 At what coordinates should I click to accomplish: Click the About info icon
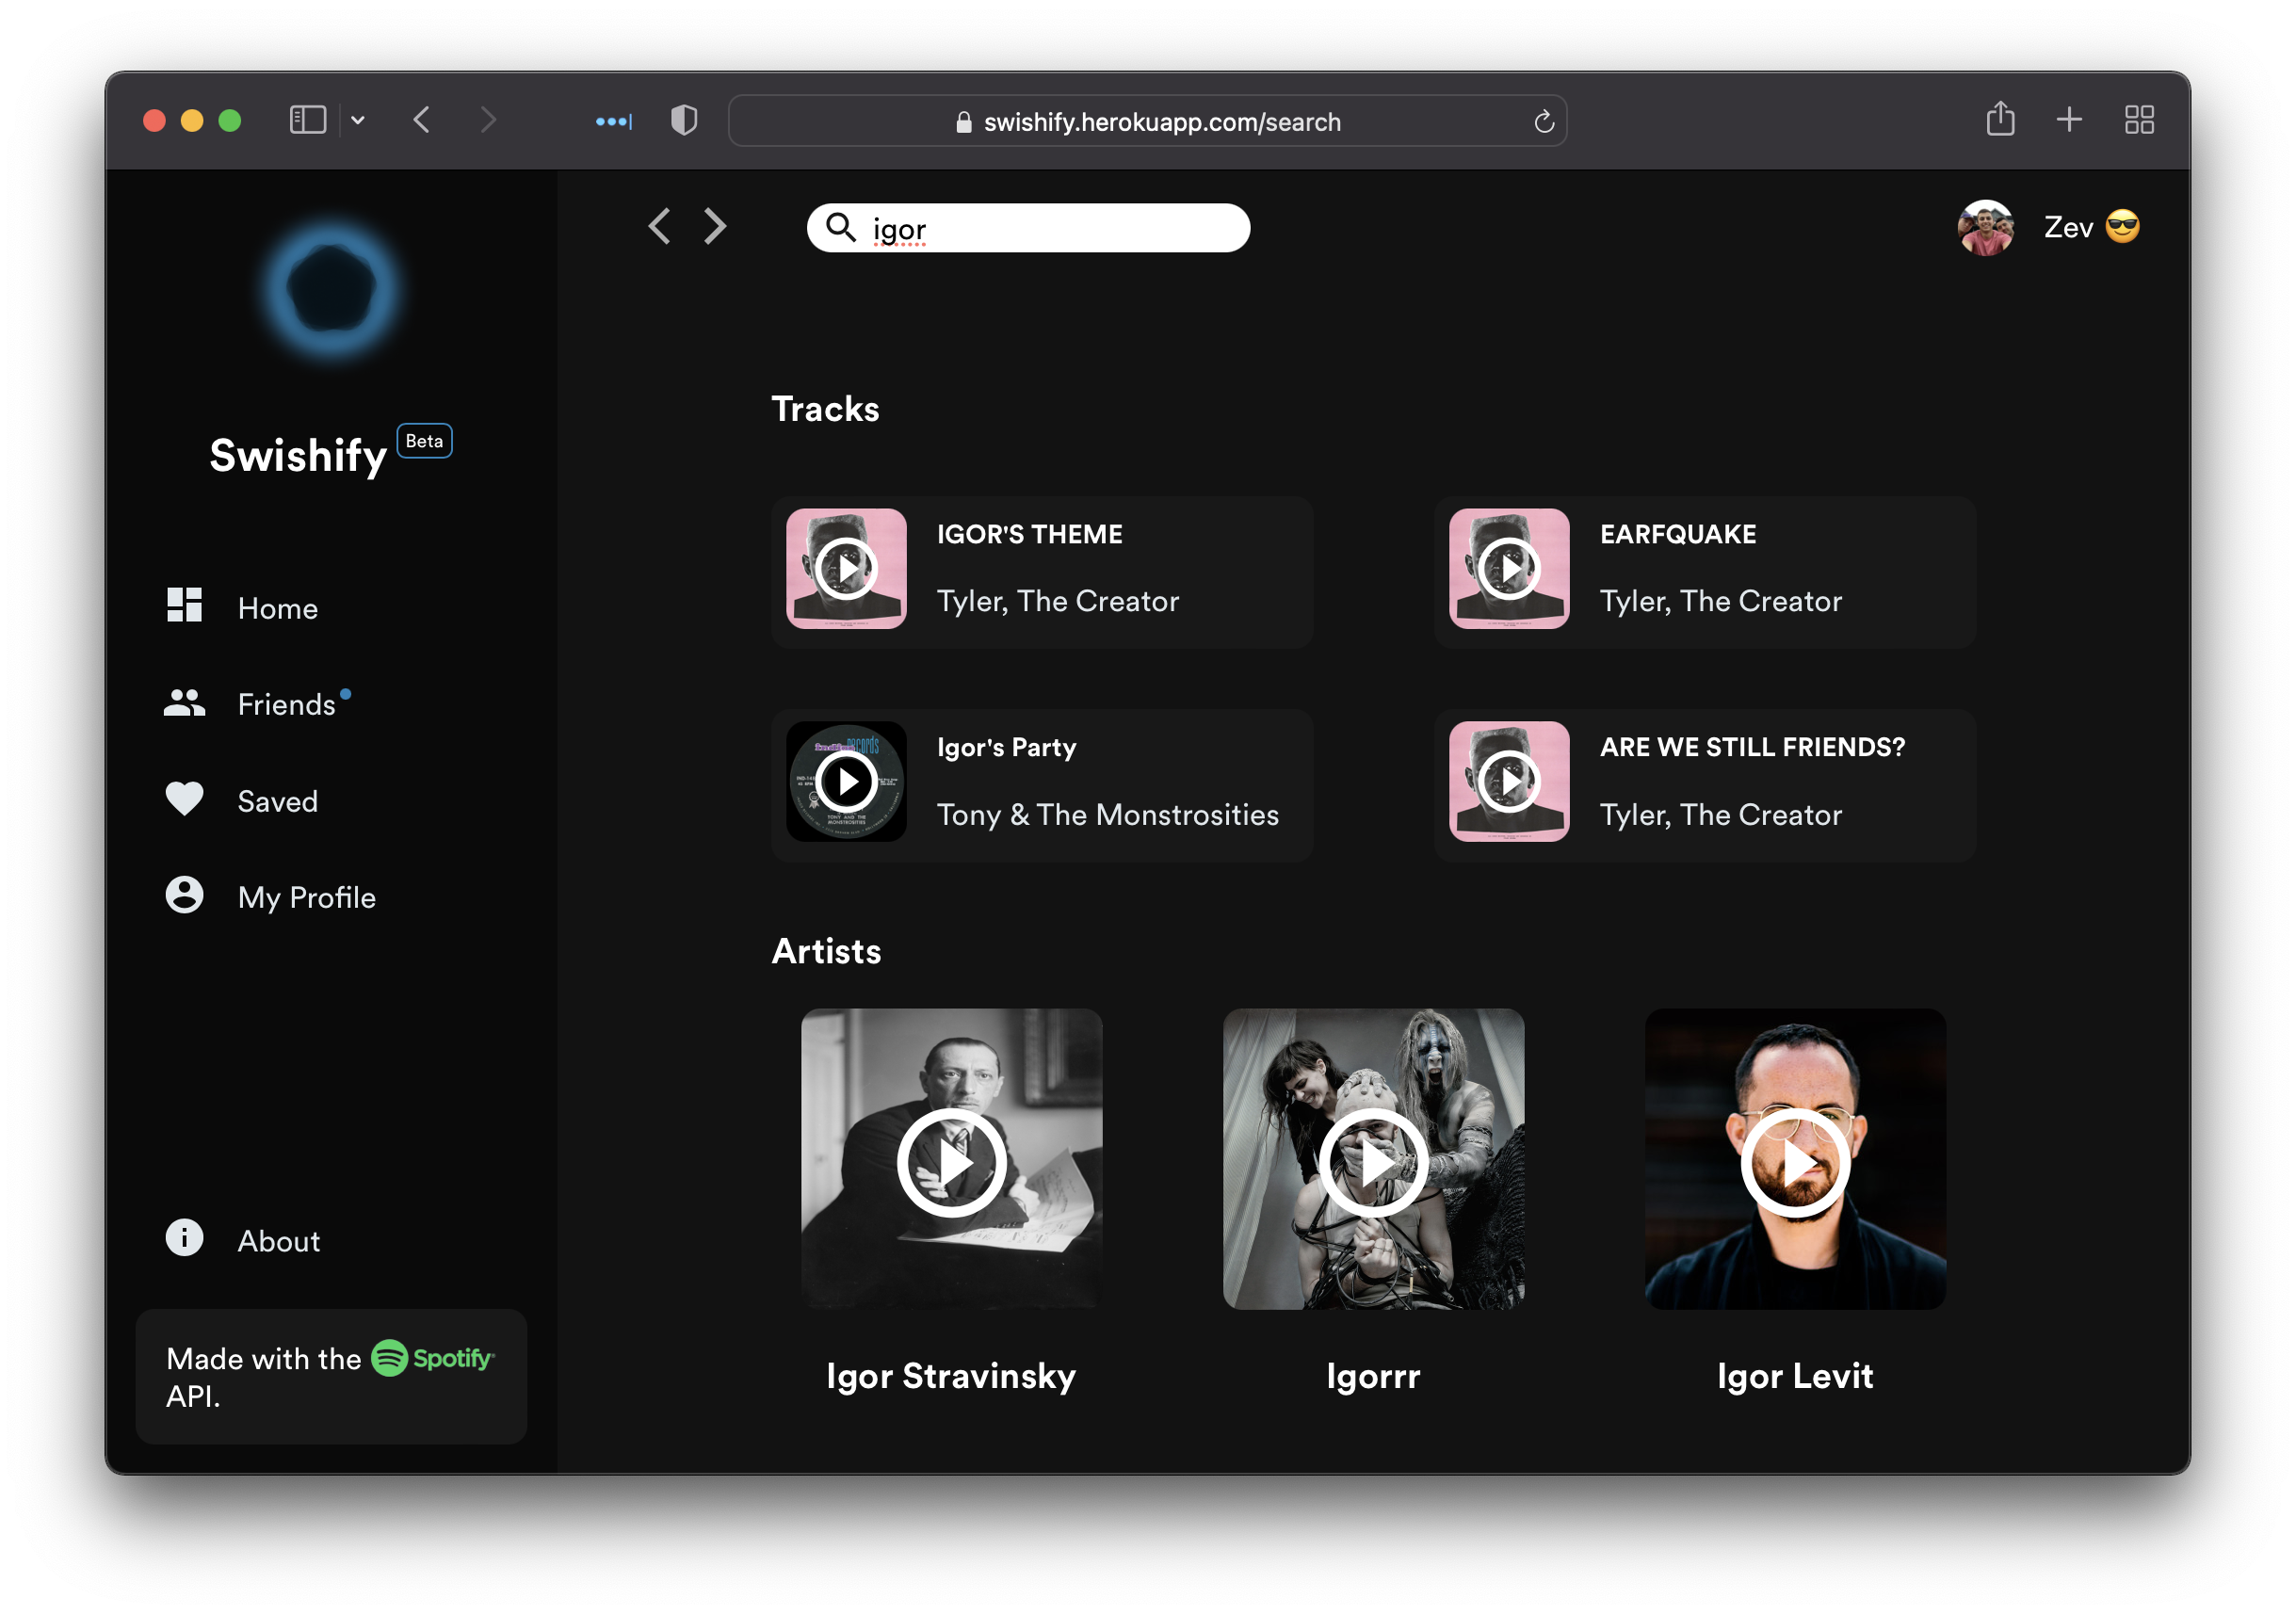coord(183,1238)
